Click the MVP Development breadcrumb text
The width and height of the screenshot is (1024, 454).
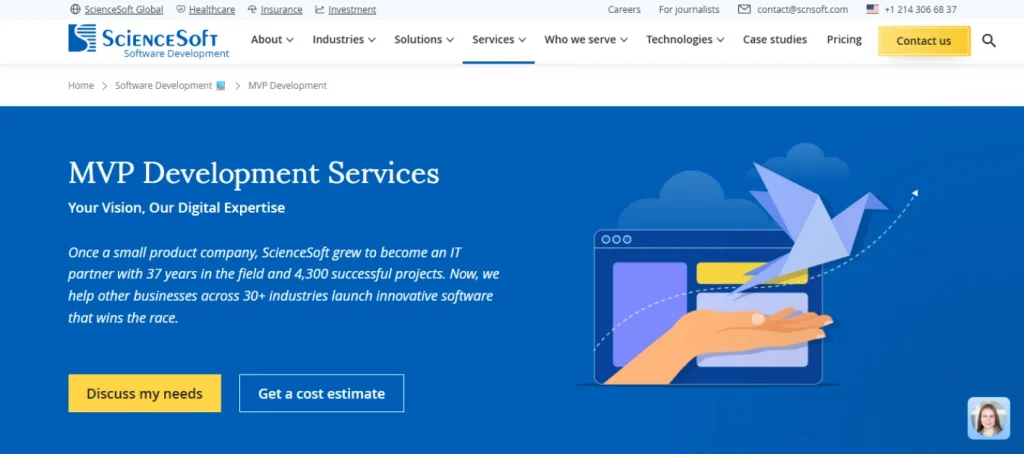(x=287, y=86)
